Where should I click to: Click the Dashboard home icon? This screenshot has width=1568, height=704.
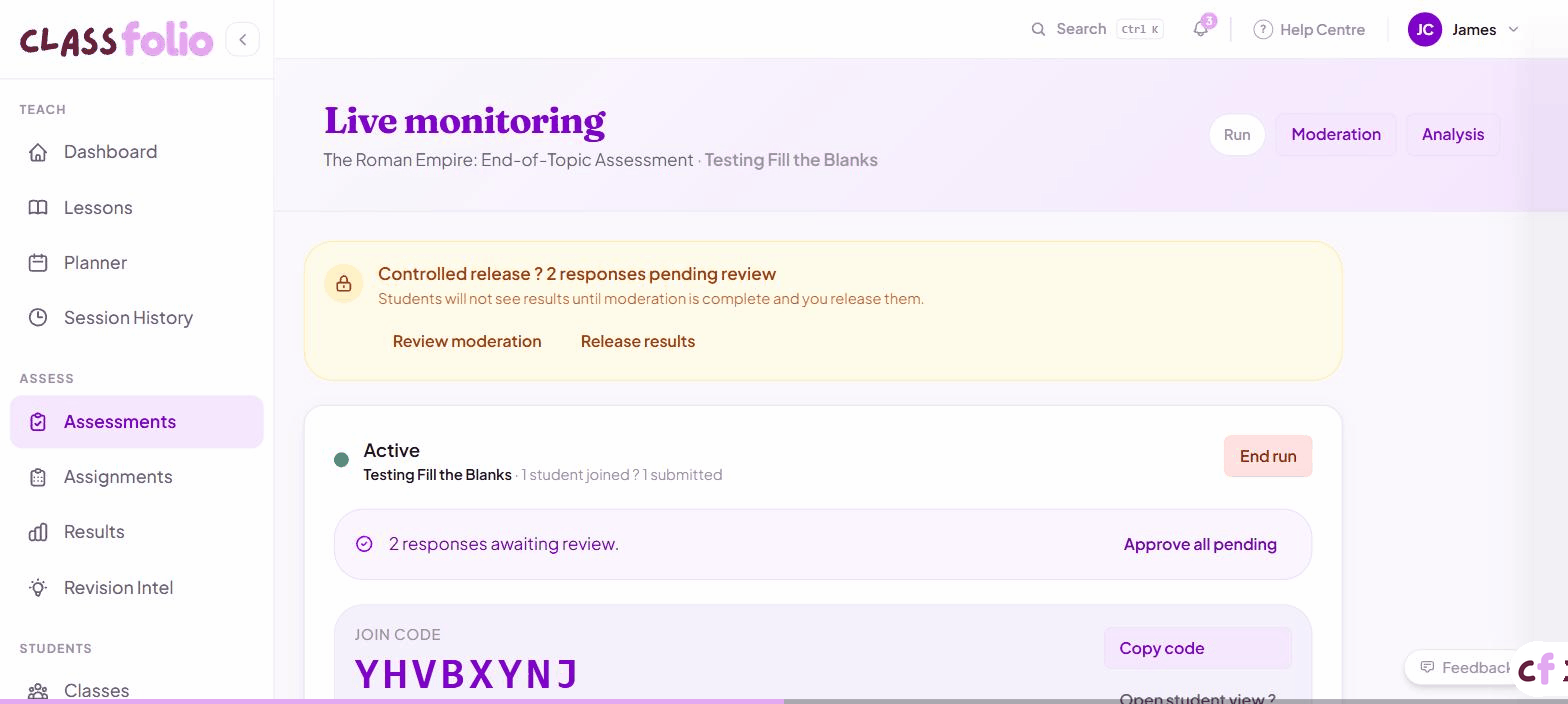(38, 152)
